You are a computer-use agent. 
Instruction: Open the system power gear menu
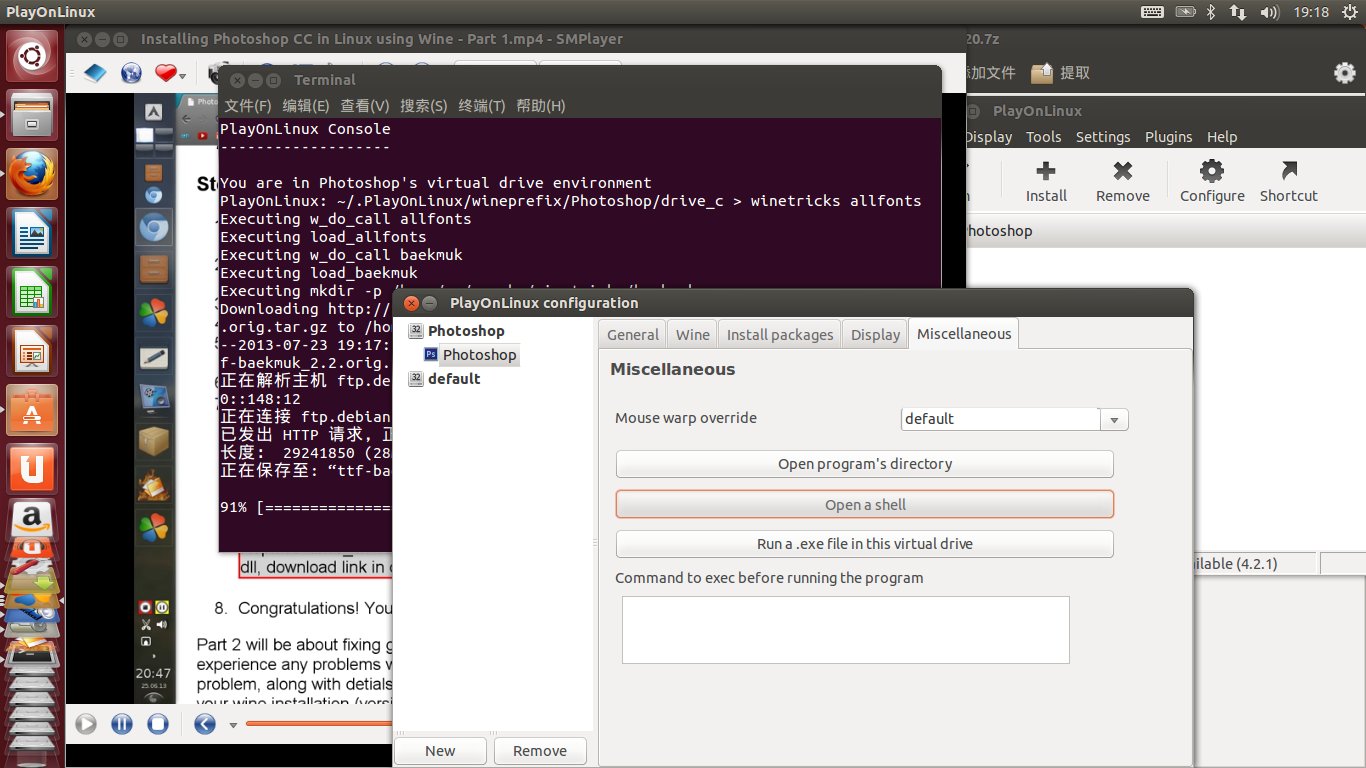click(1349, 12)
